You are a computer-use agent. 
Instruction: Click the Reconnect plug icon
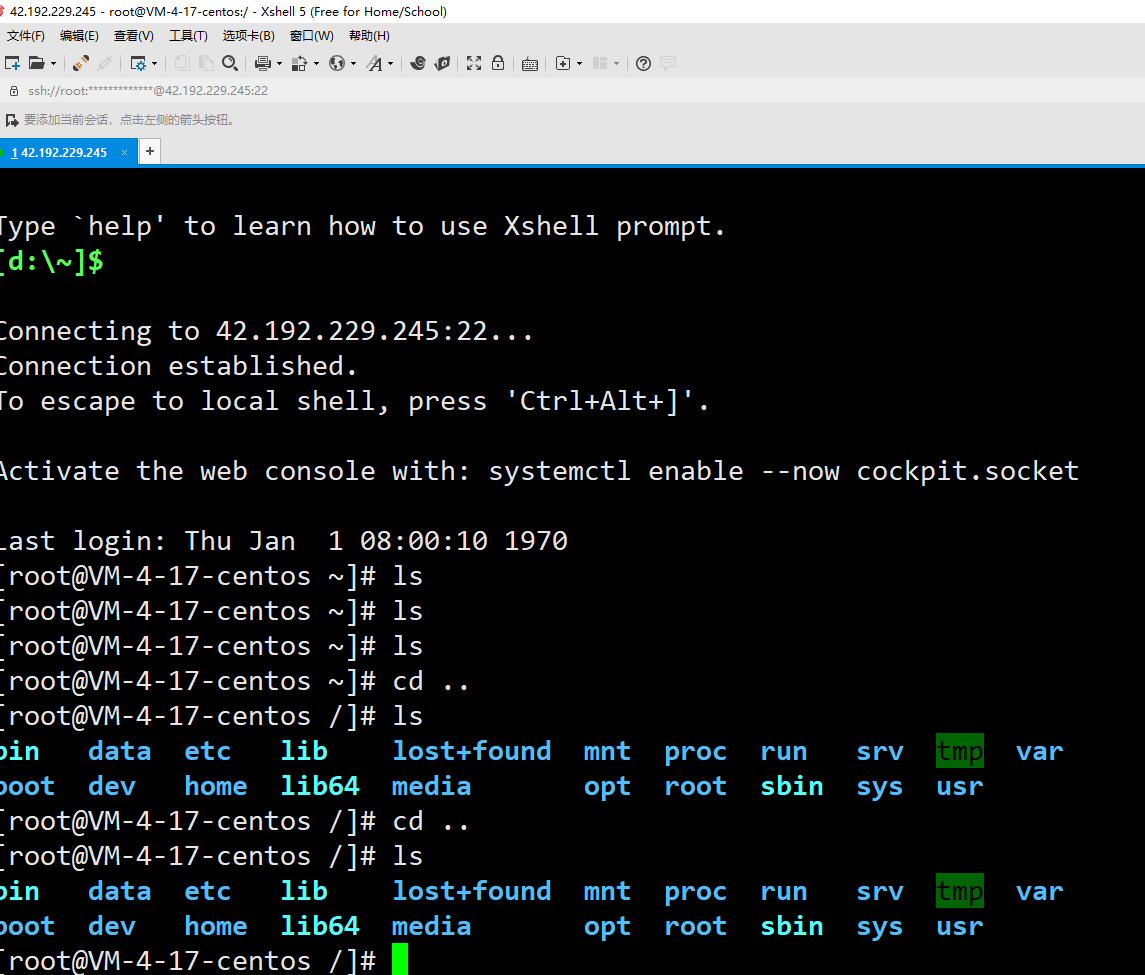(x=81, y=64)
